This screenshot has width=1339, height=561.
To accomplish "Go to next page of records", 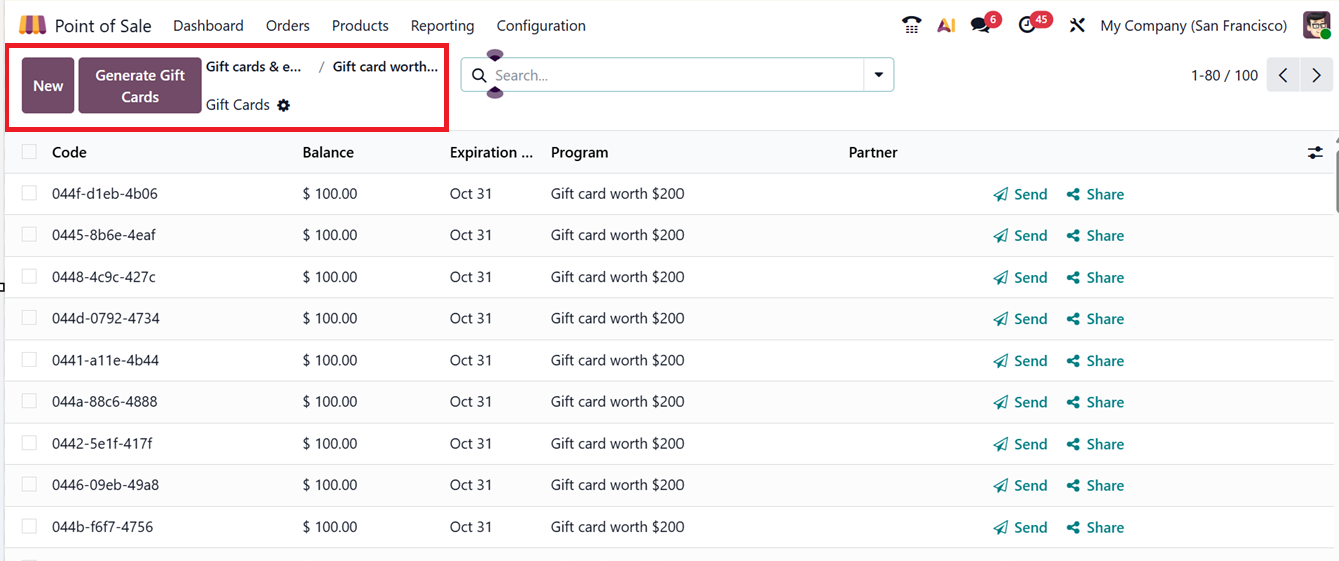I will pos(1316,75).
